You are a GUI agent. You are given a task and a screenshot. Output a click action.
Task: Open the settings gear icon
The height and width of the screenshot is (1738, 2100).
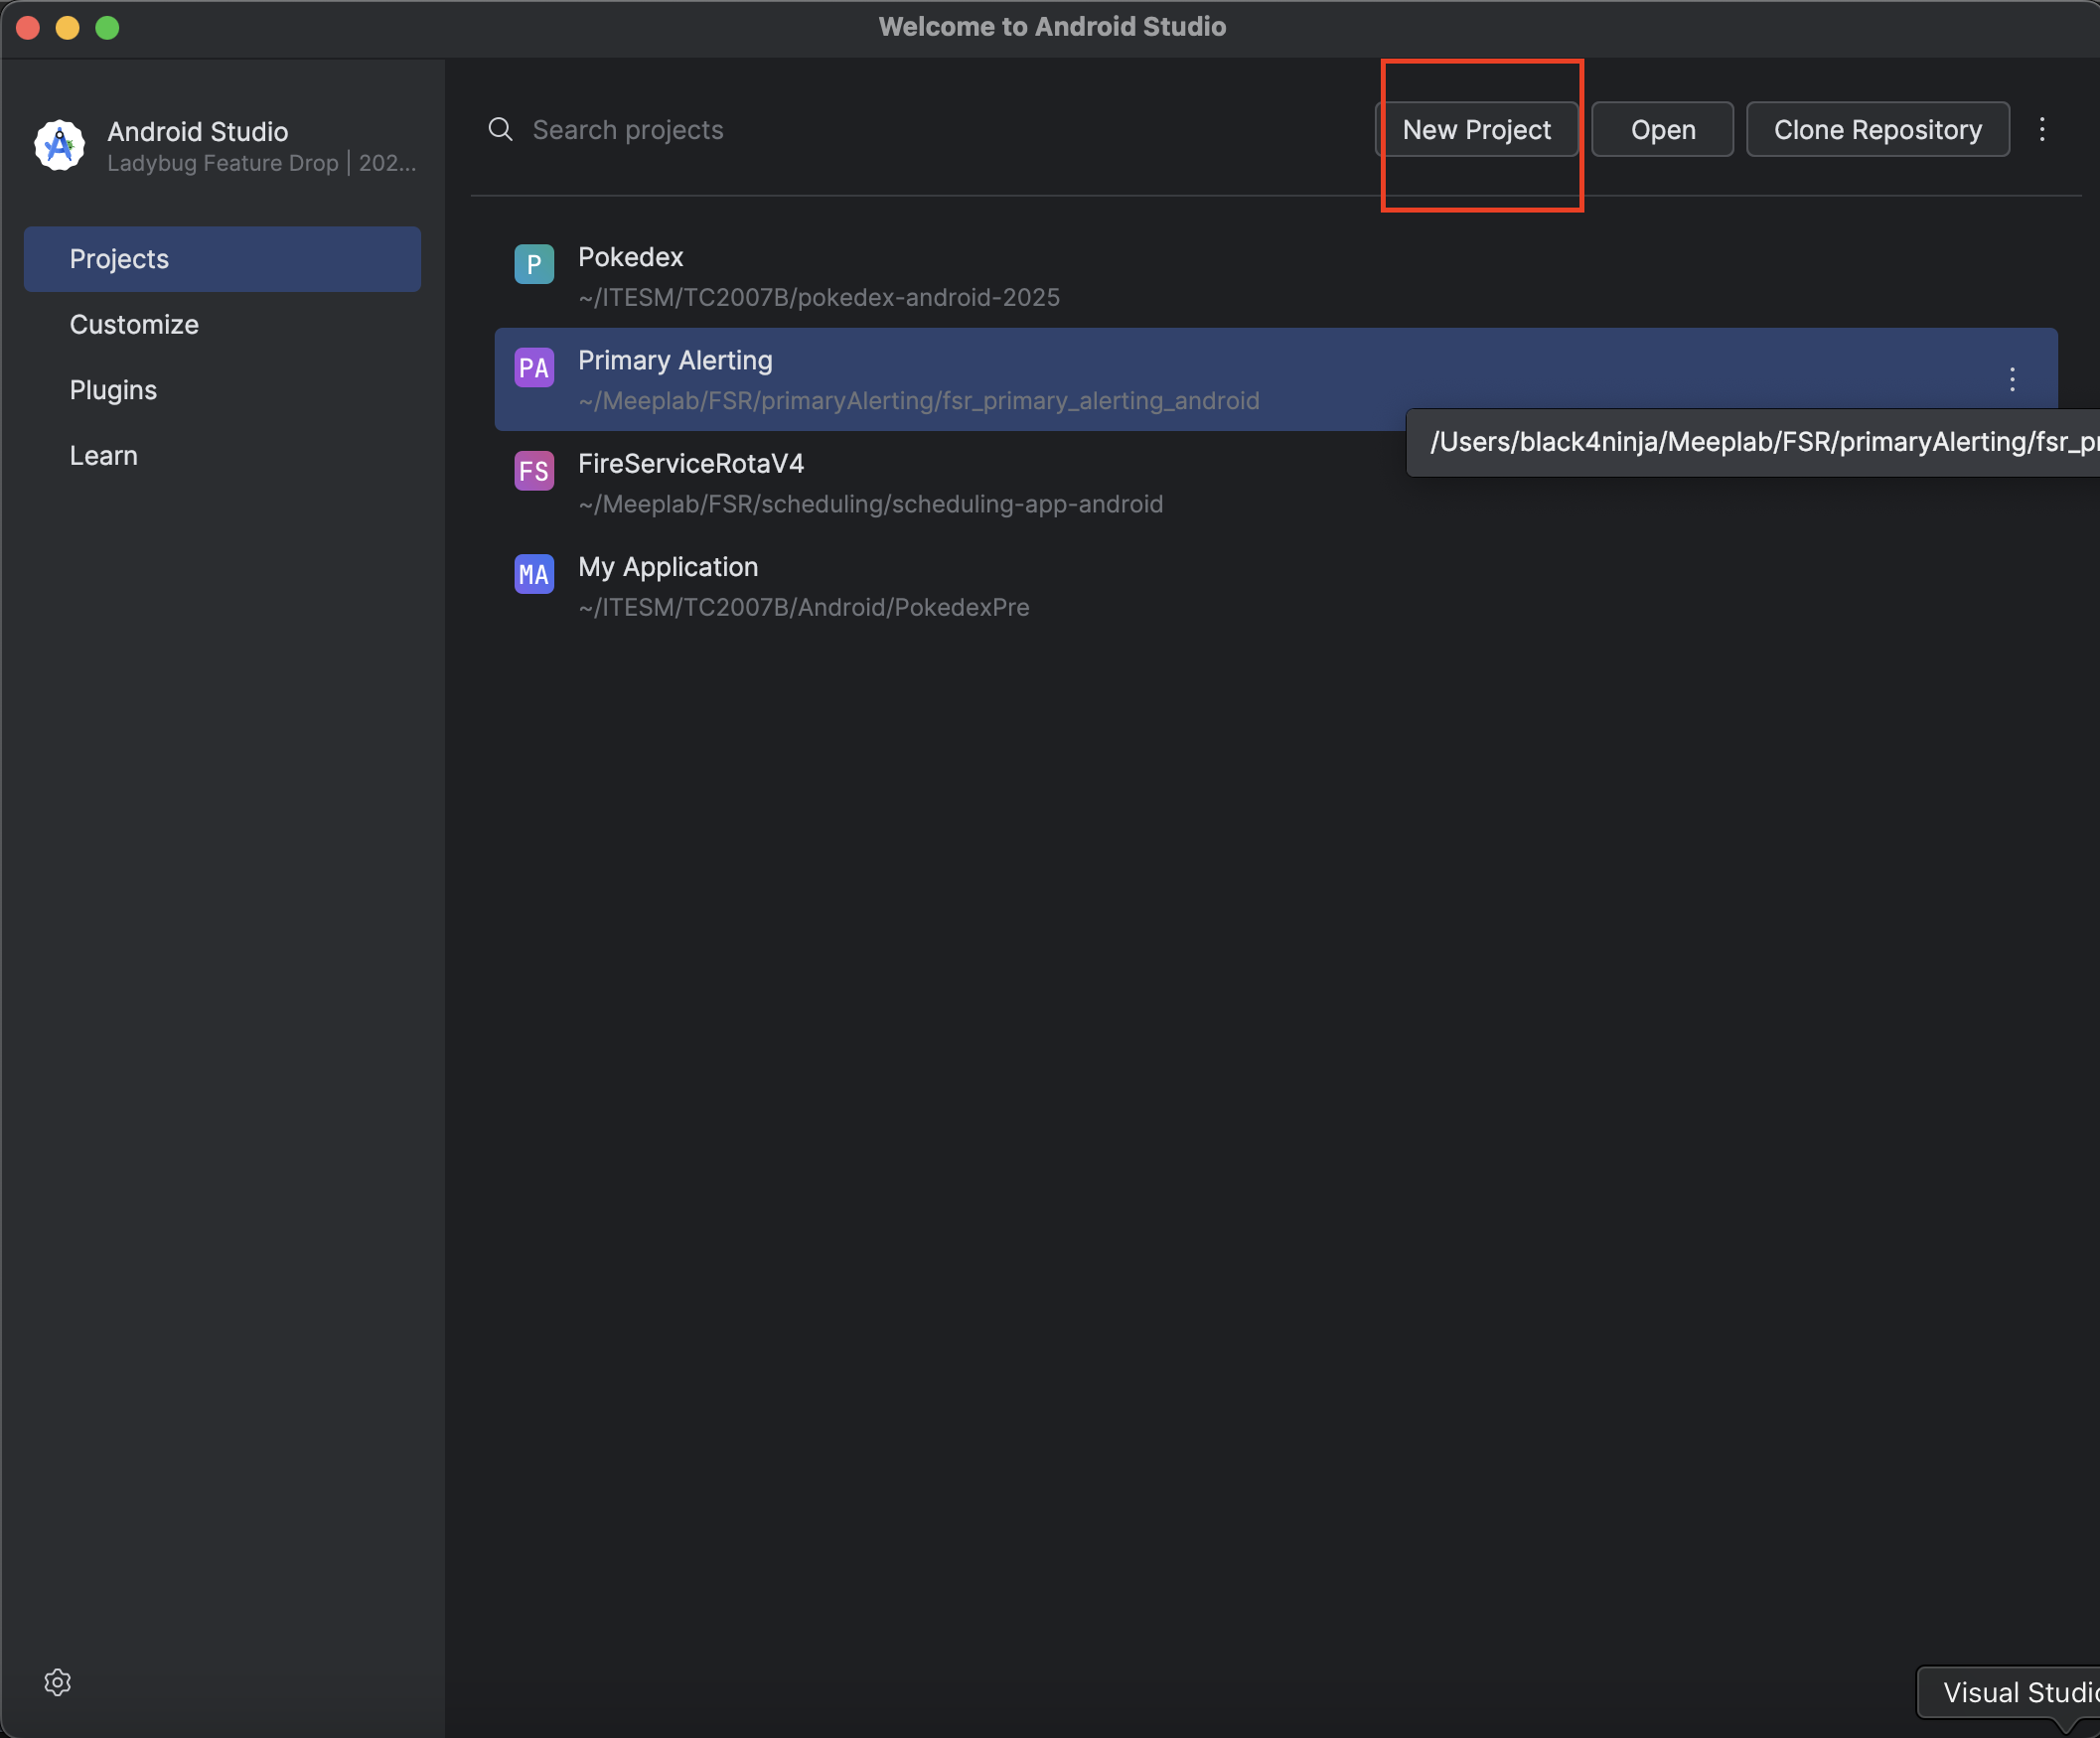coord(57,1682)
